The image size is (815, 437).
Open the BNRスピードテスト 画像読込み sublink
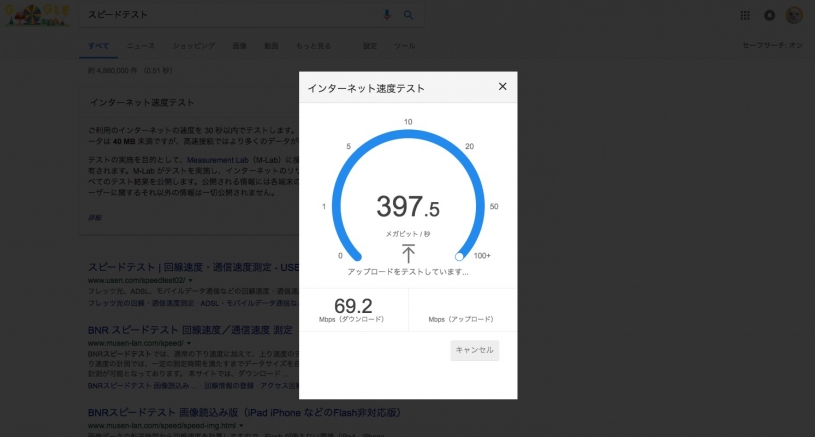pos(142,386)
